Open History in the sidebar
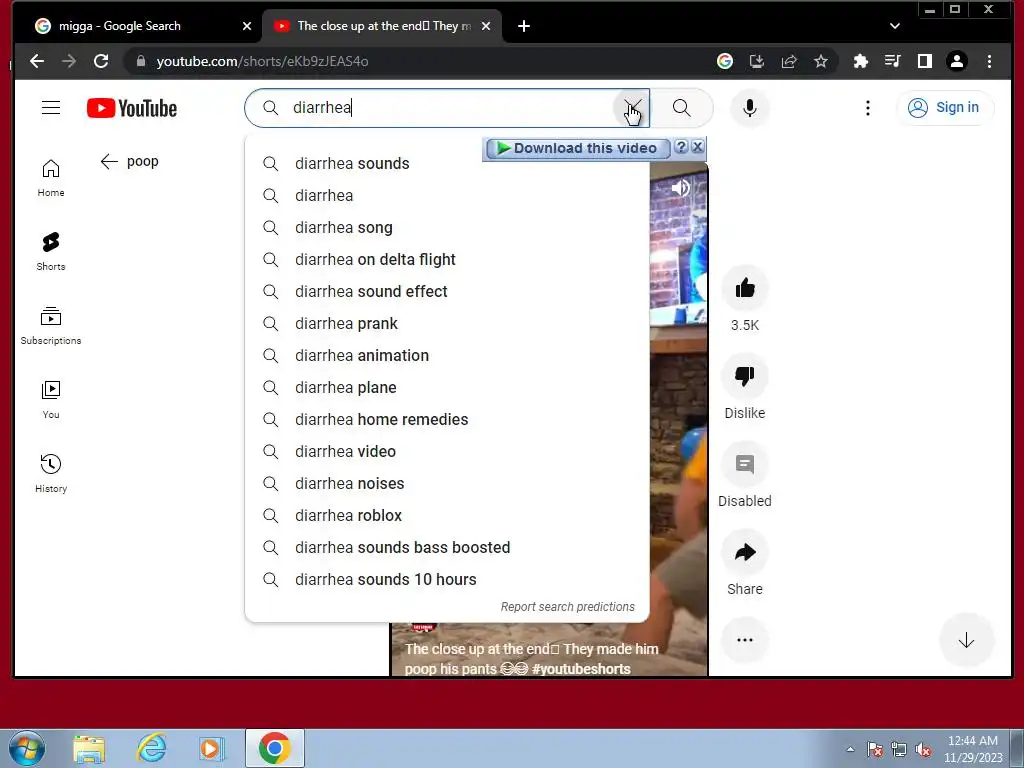This screenshot has height=768, width=1024. tap(51, 473)
